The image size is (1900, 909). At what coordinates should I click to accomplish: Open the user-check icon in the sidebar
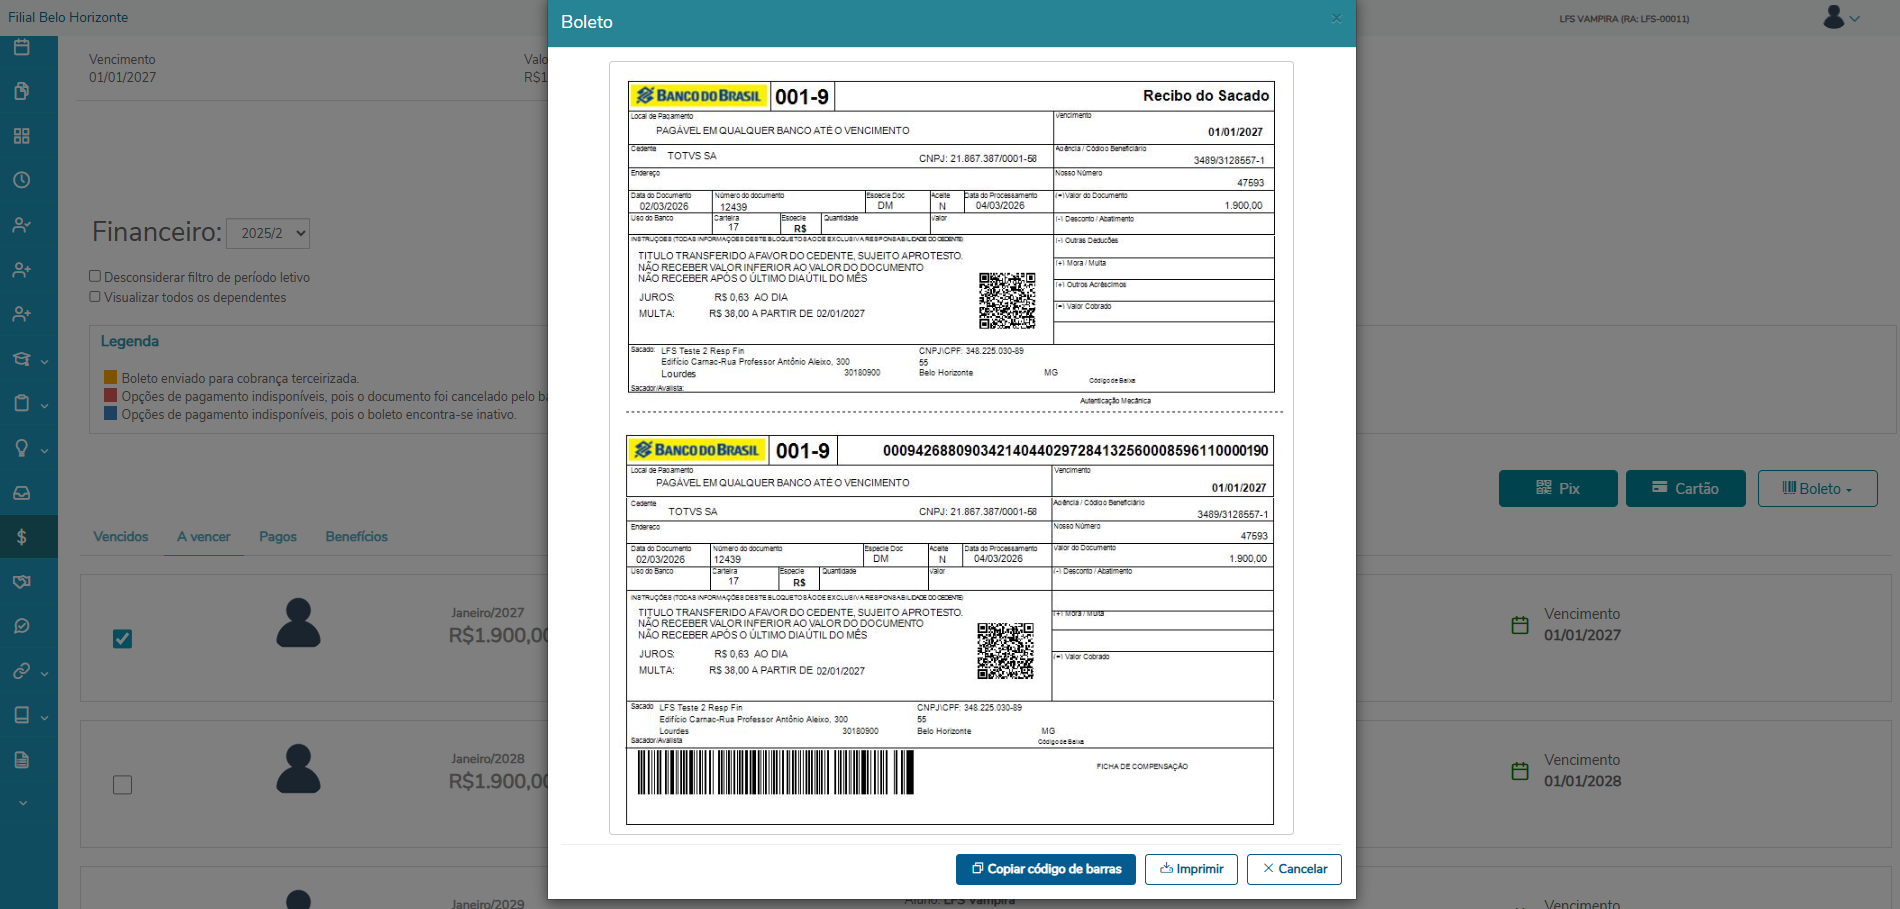click(22, 225)
